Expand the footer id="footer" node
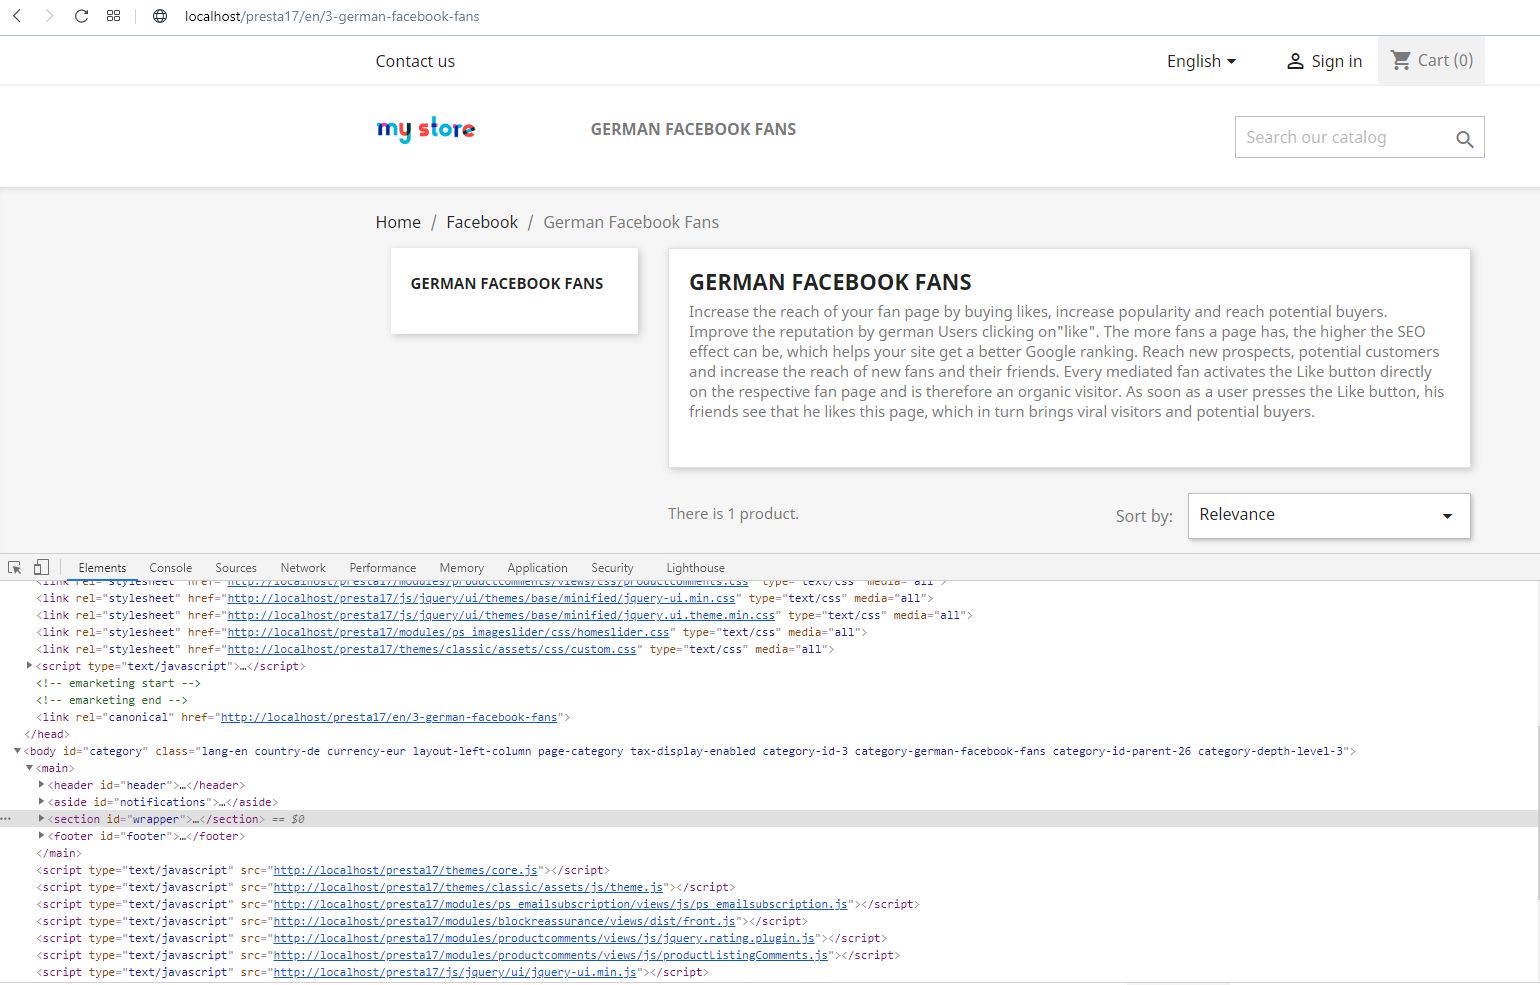 41,836
